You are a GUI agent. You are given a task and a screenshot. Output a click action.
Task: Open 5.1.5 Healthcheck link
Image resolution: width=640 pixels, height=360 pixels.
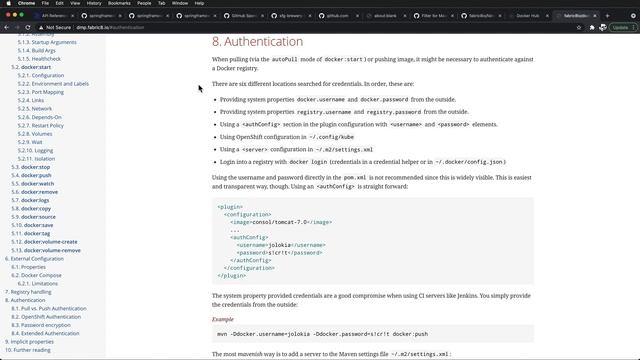click(39, 59)
